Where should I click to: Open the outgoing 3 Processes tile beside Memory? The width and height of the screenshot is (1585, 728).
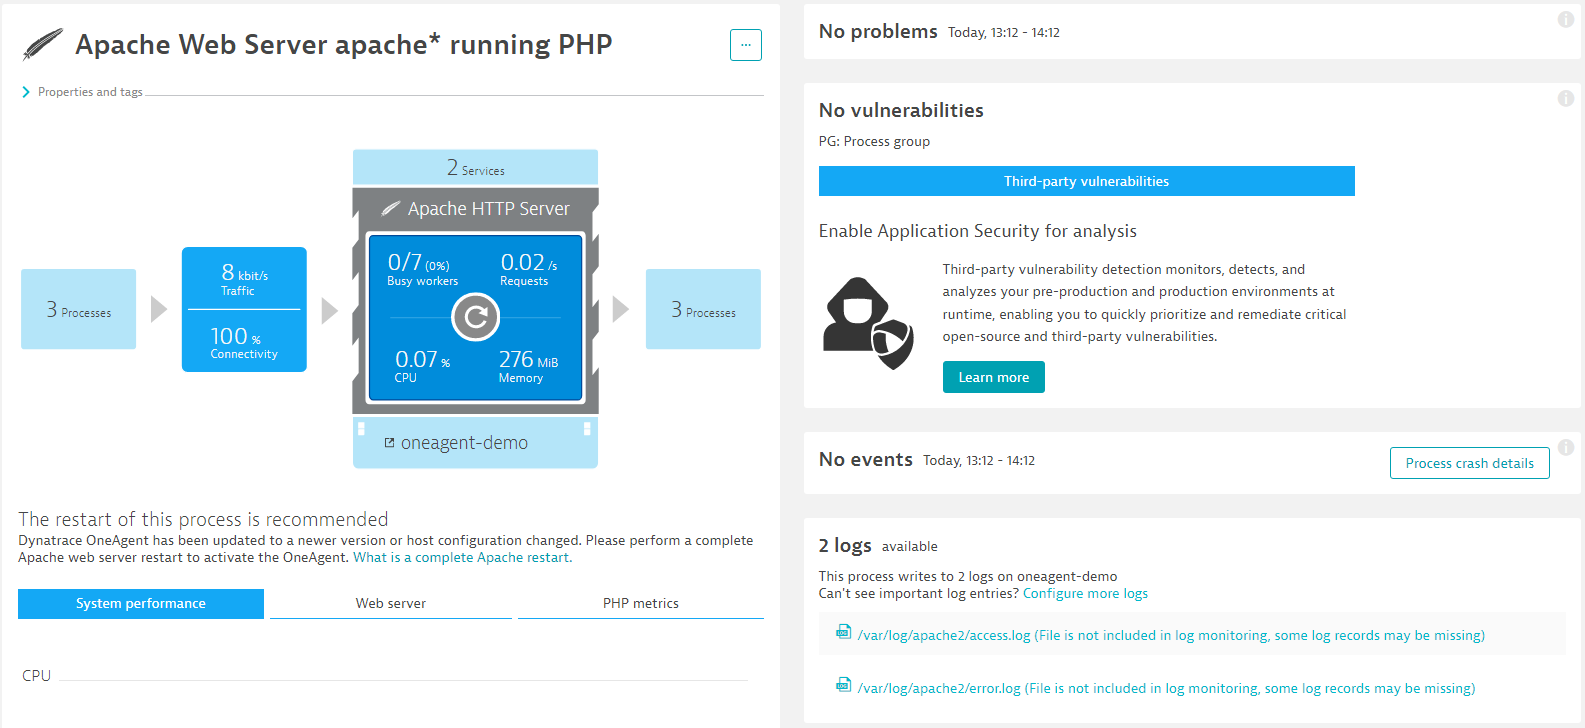coord(703,309)
